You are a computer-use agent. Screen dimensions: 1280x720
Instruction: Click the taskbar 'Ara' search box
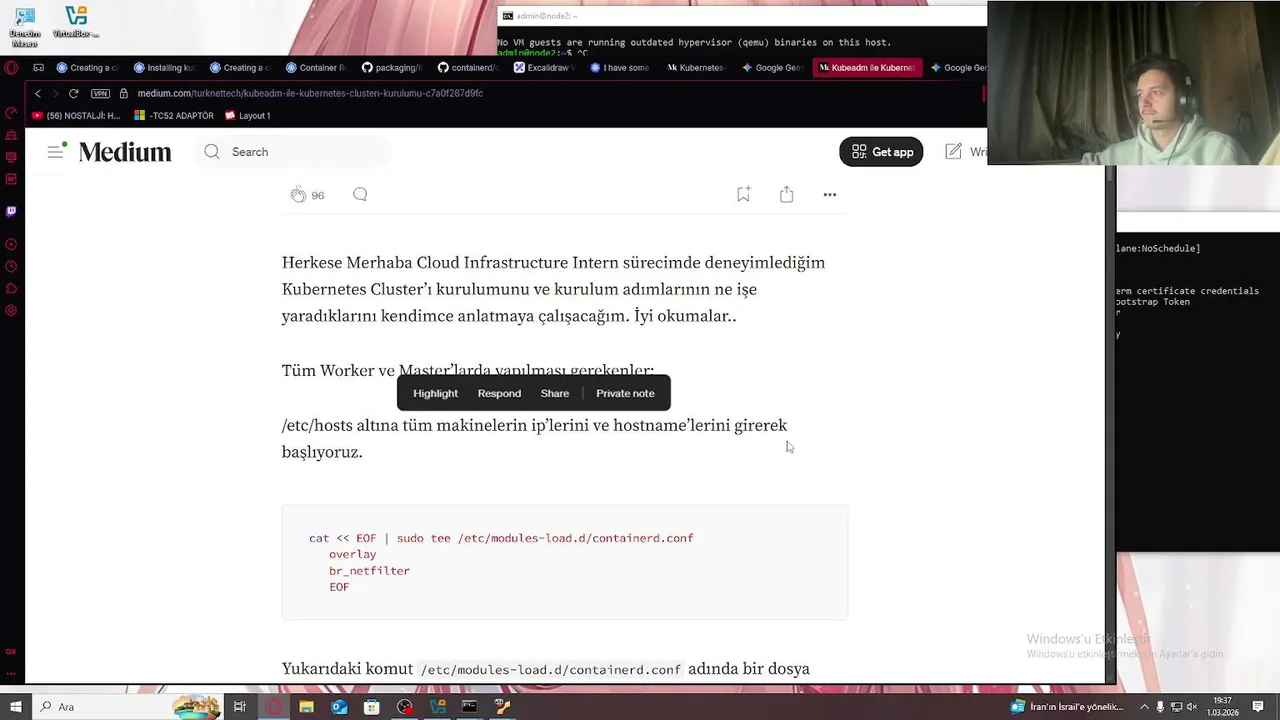(130, 707)
